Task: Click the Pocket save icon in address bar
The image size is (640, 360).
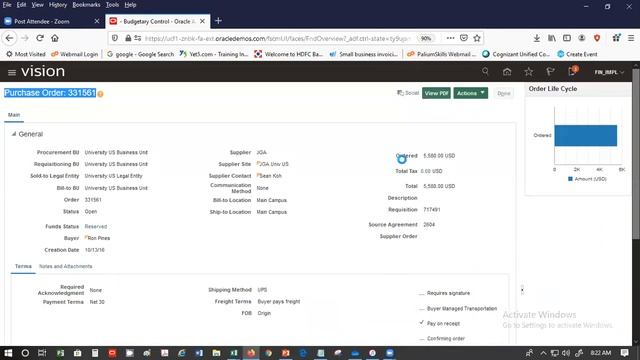Action: [464, 38]
